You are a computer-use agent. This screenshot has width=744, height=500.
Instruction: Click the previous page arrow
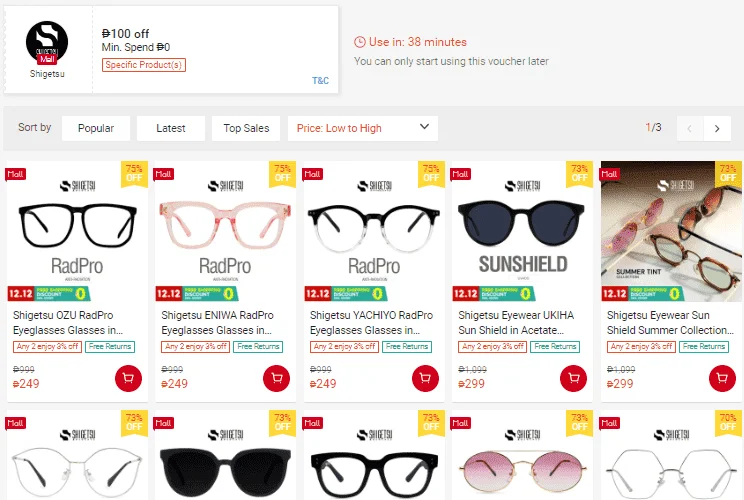689,128
